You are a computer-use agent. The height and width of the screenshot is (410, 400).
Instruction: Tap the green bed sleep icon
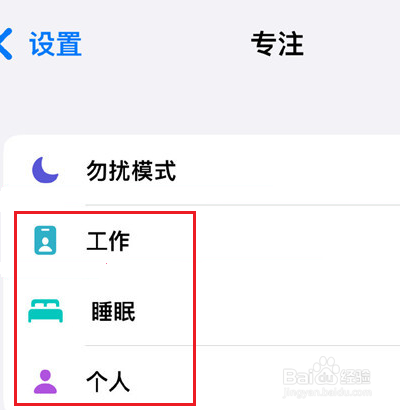coord(45,311)
